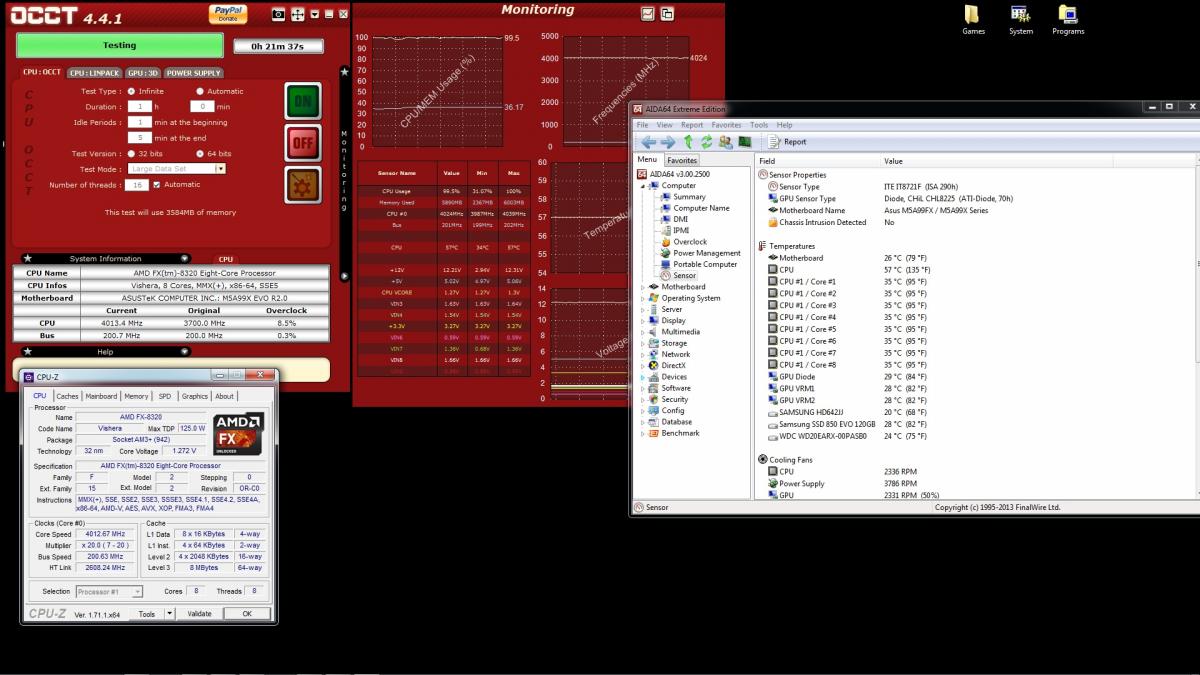
Task: Open the AIDA64 Favorites menu
Action: 726,125
